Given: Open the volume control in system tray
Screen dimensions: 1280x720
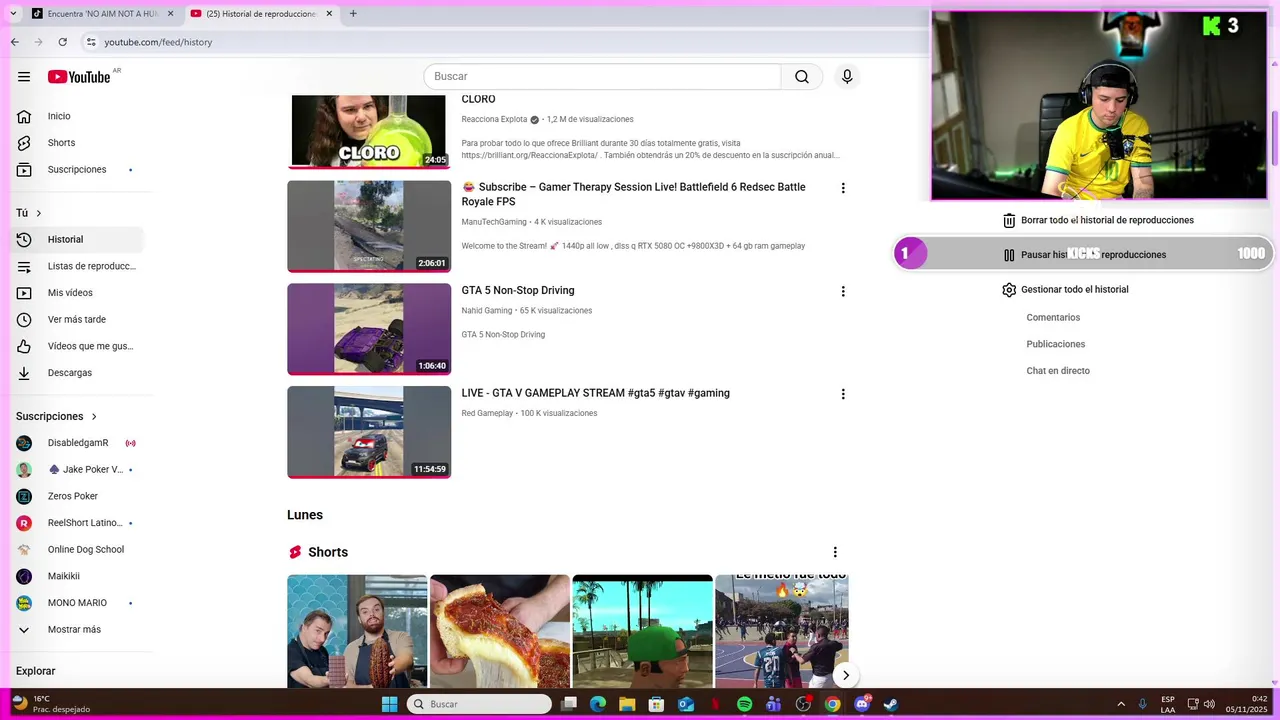Looking at the screenshot, I should click(x=1209, y=704).
